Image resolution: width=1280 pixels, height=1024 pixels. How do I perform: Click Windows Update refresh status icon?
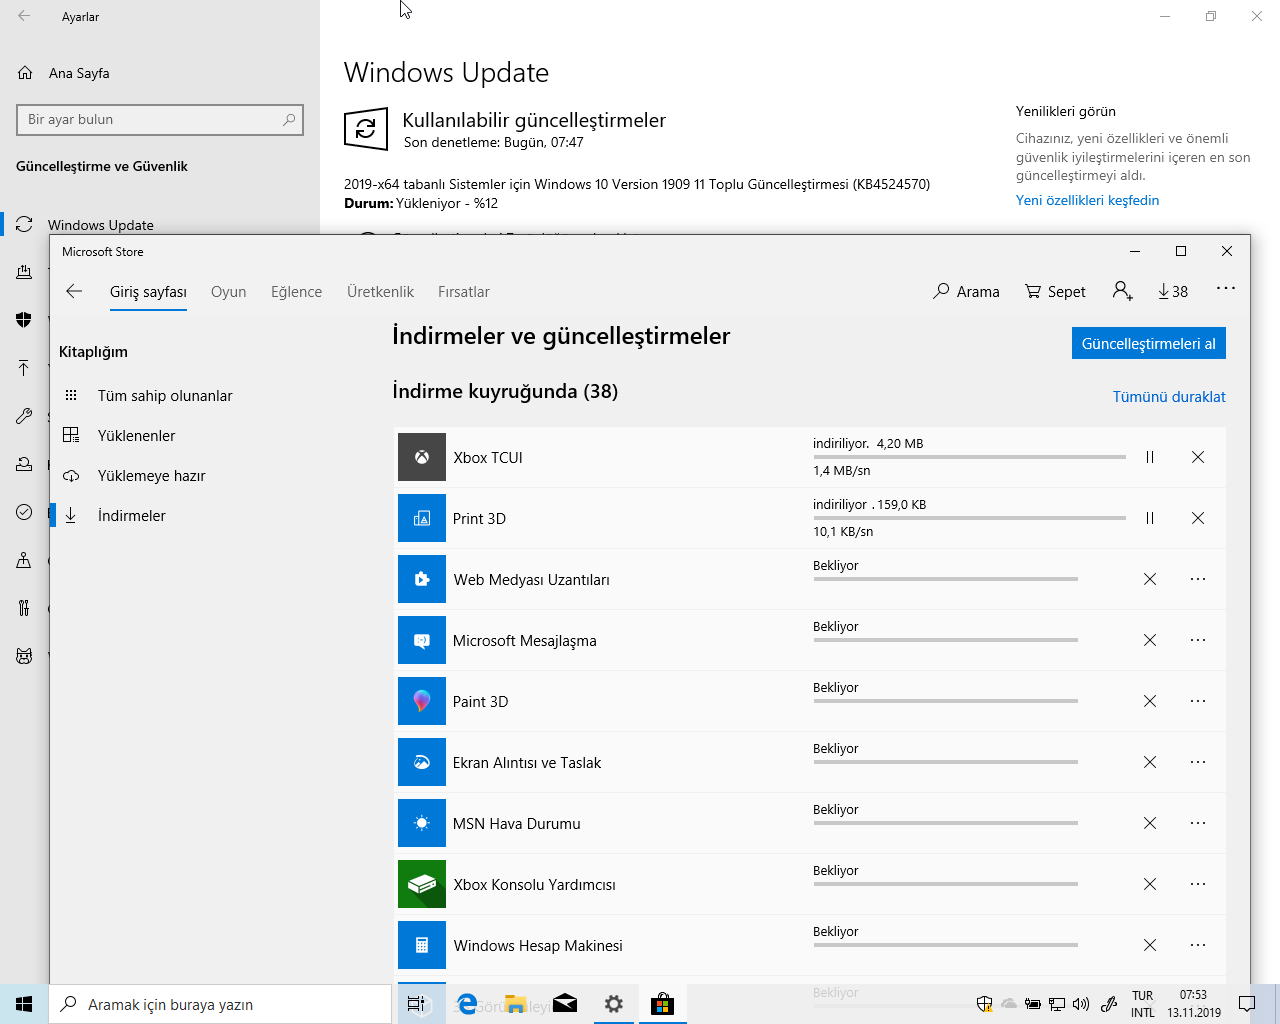pos(366,129)
